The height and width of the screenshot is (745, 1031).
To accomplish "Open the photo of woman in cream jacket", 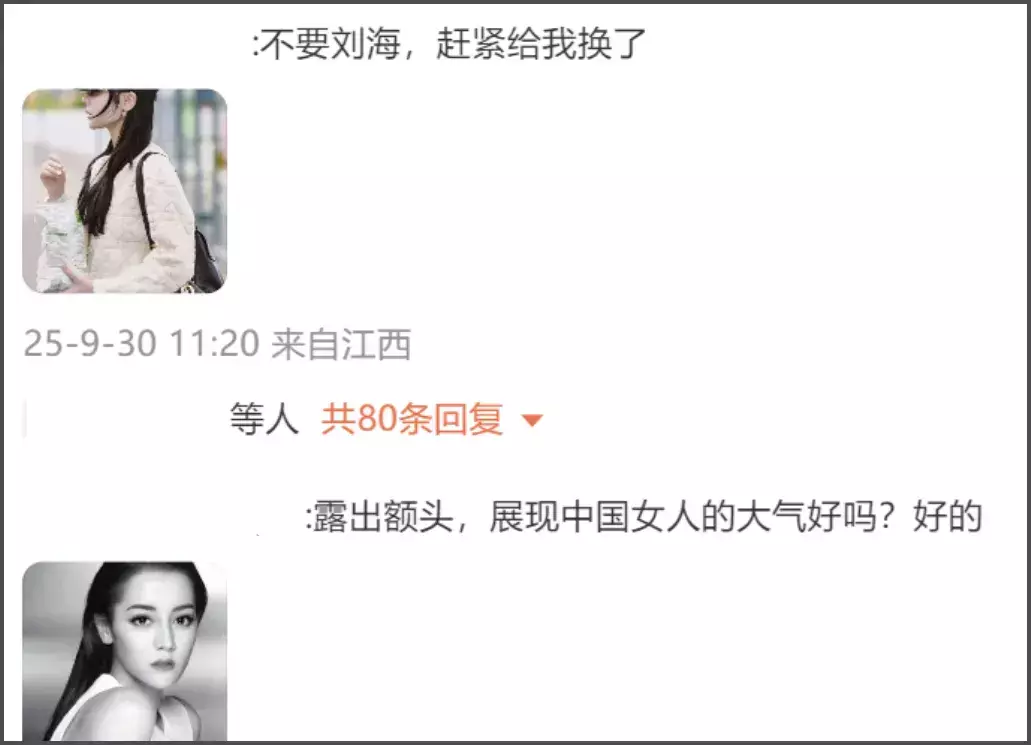I will point(124,191).
